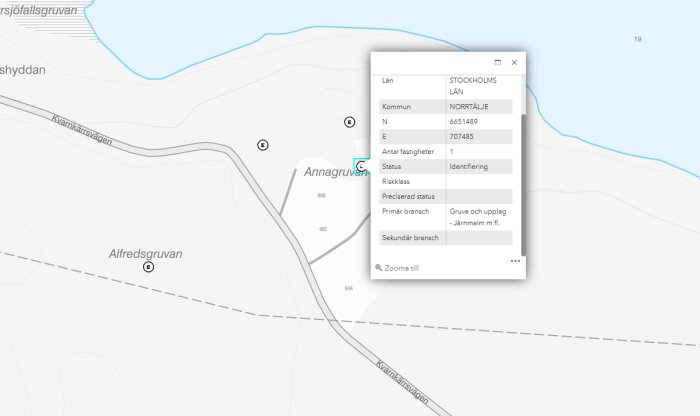Click the Primär bransch label
The width and height of the screenshot is (700, 416).
point(405,211)
